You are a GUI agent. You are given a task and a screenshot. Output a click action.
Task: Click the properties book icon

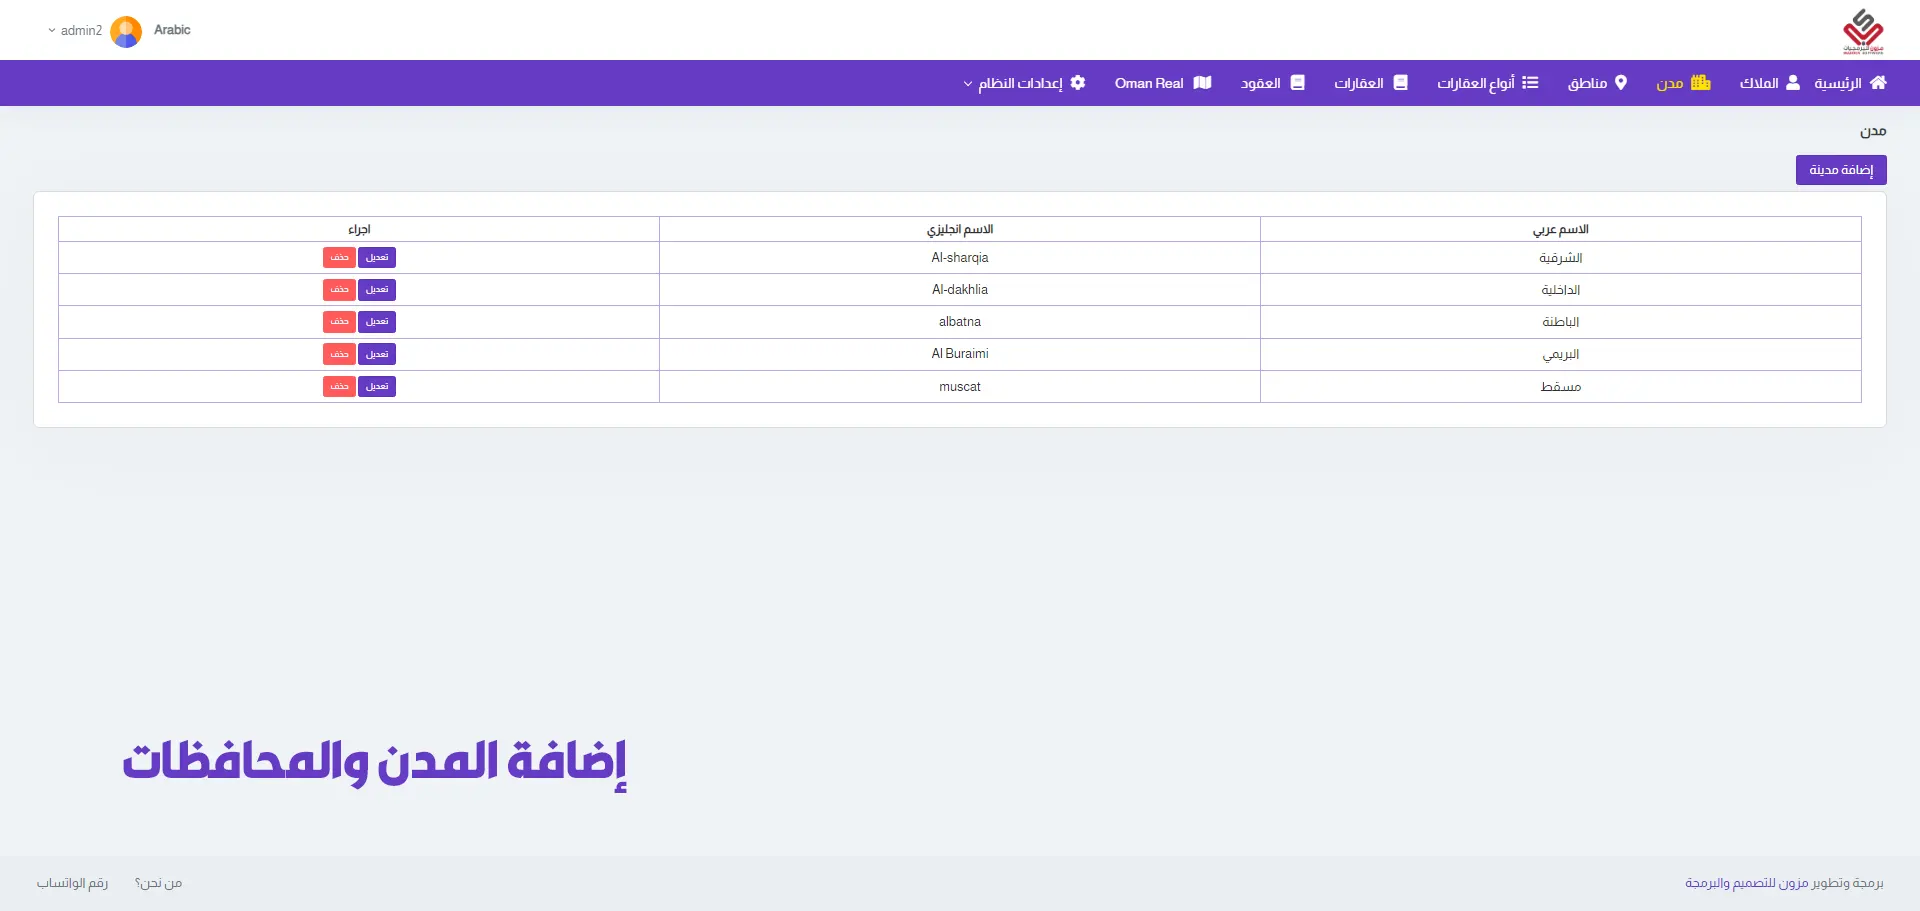tap(1400, 83)
